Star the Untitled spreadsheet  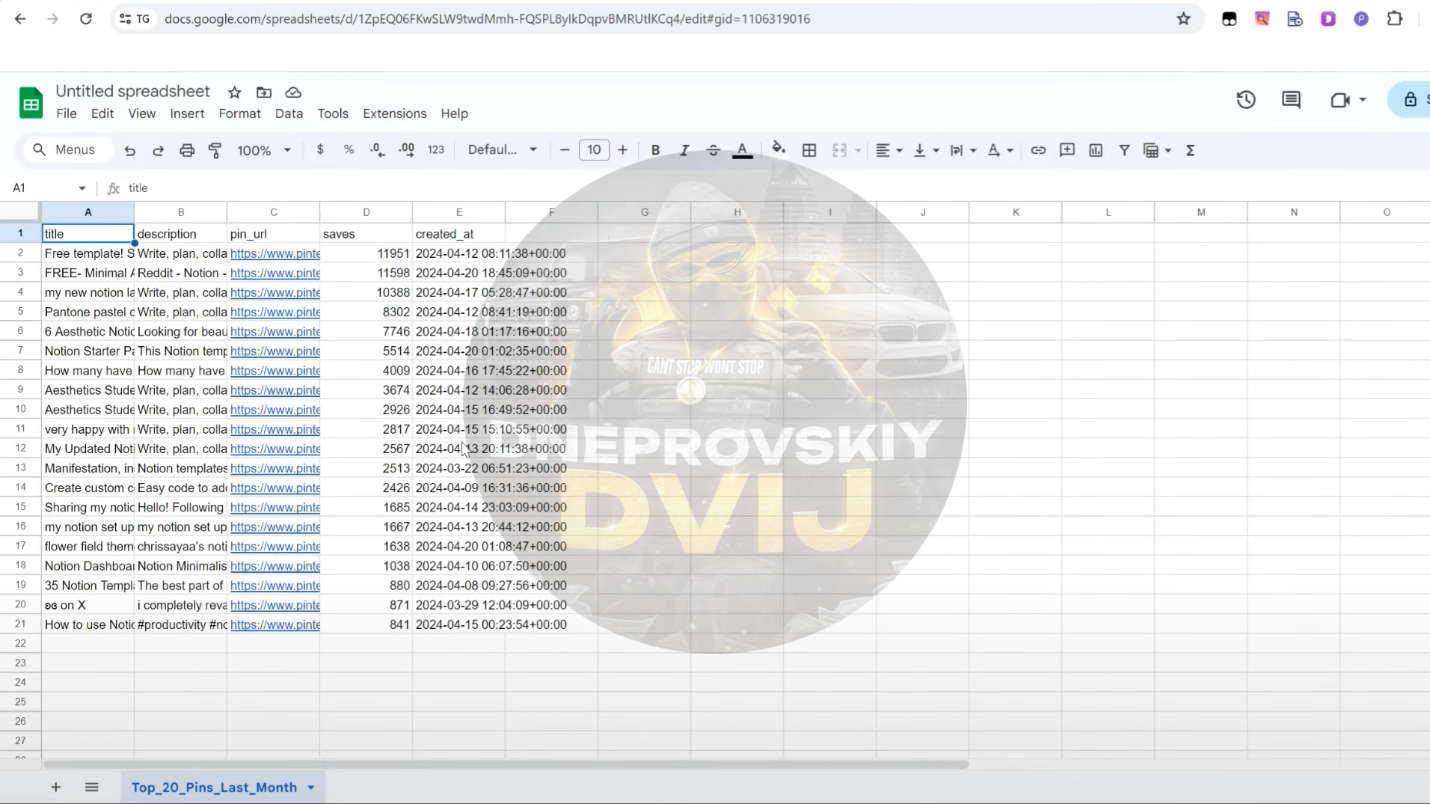[235, 92]
